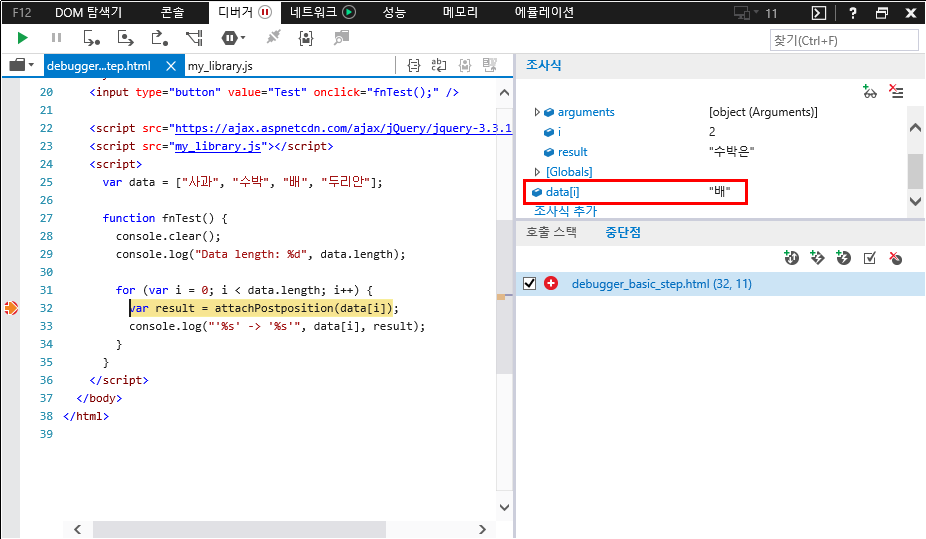This screenshot has width=926, height=539.
Task: Toggle Just My Code debugging icon
Action: [306, 38]
